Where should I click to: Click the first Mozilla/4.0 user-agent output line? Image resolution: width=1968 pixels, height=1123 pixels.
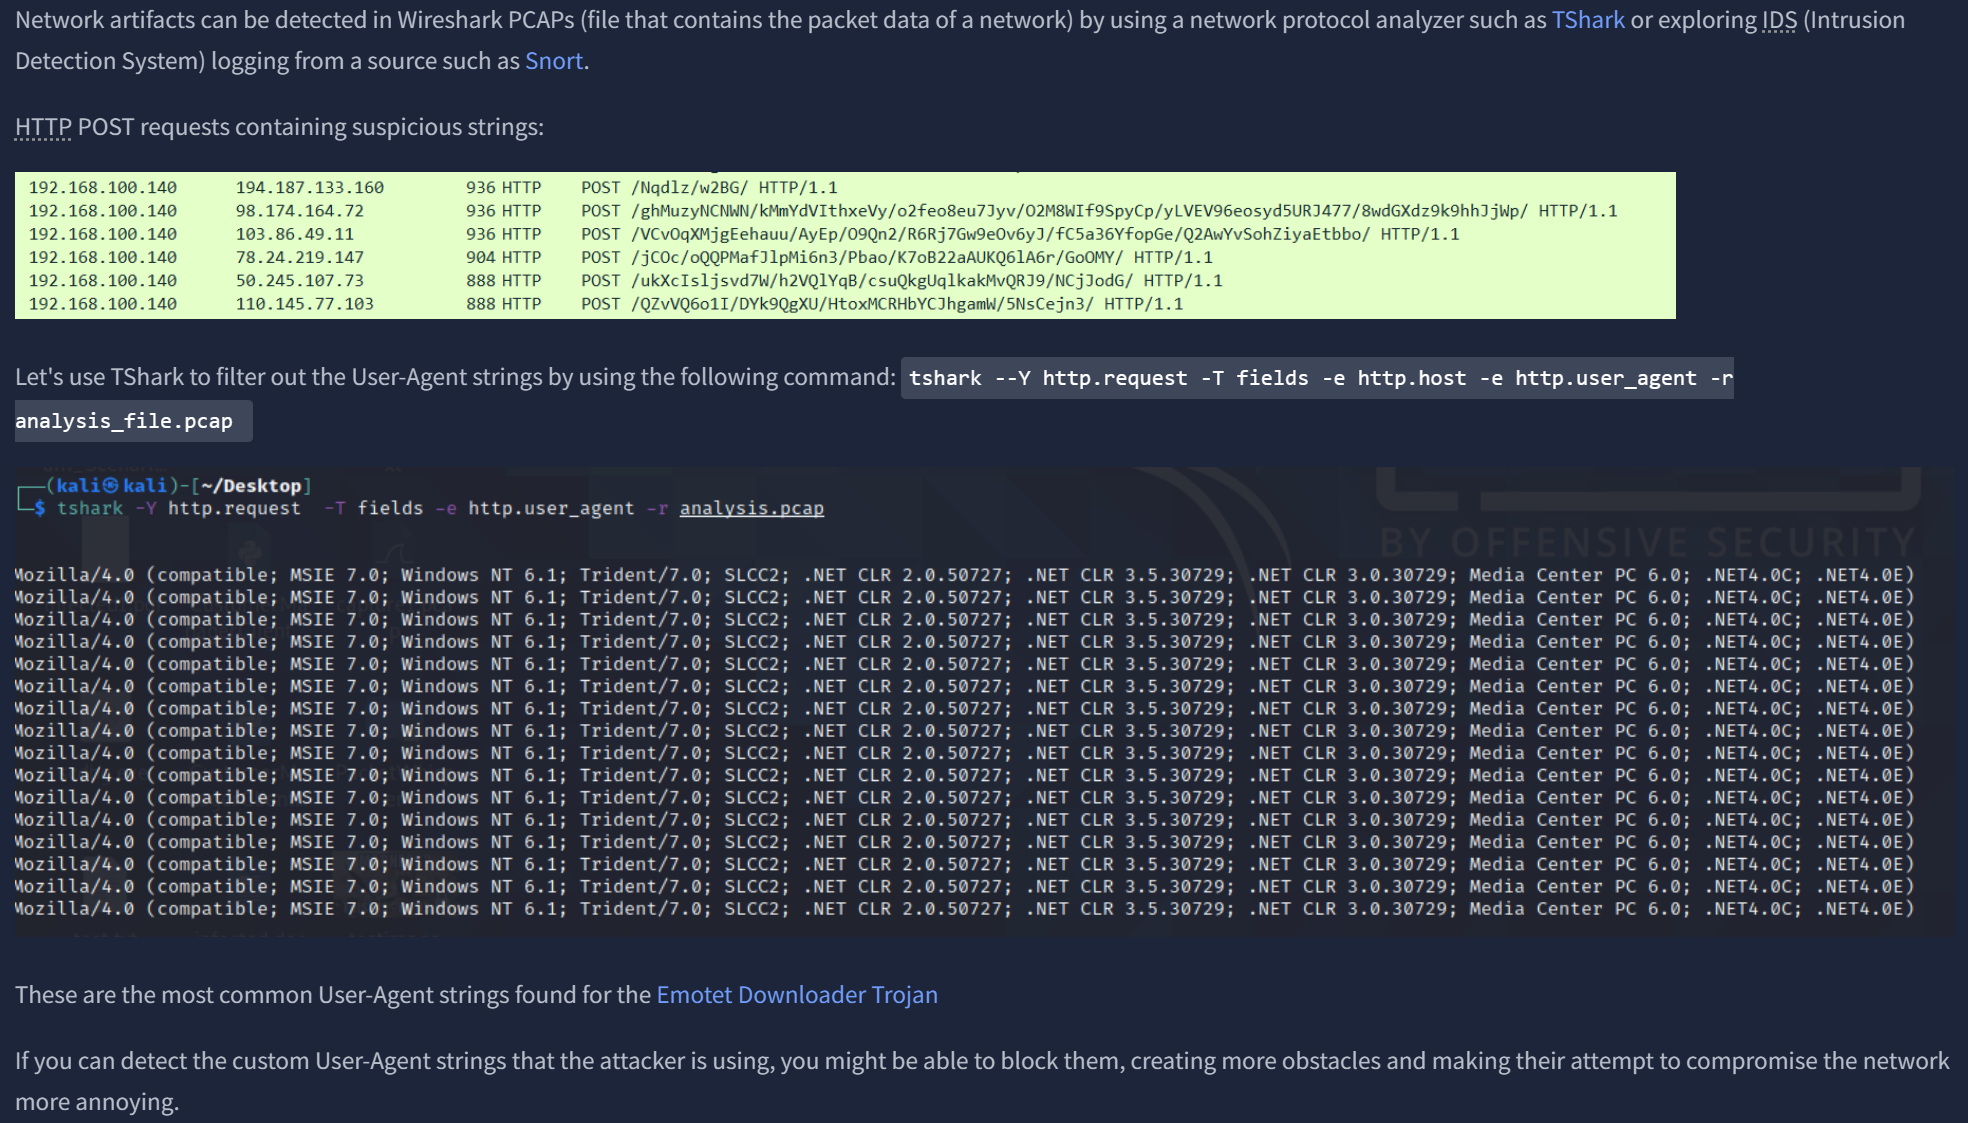963,575
